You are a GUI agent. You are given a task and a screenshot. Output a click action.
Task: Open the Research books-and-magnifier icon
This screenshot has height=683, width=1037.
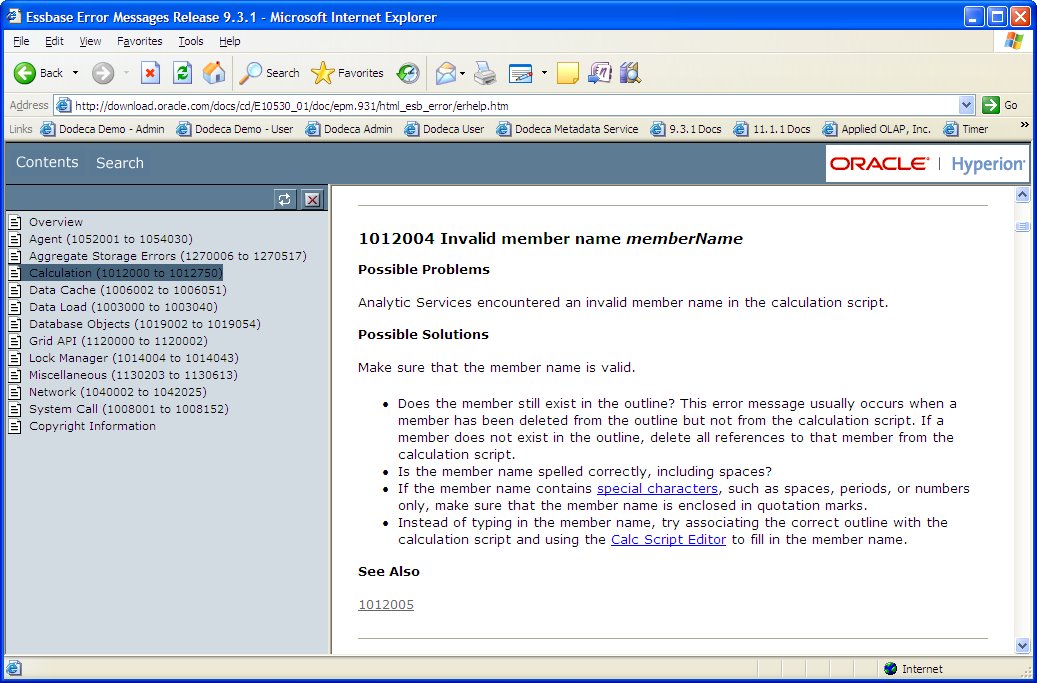[x=631, y=73]
